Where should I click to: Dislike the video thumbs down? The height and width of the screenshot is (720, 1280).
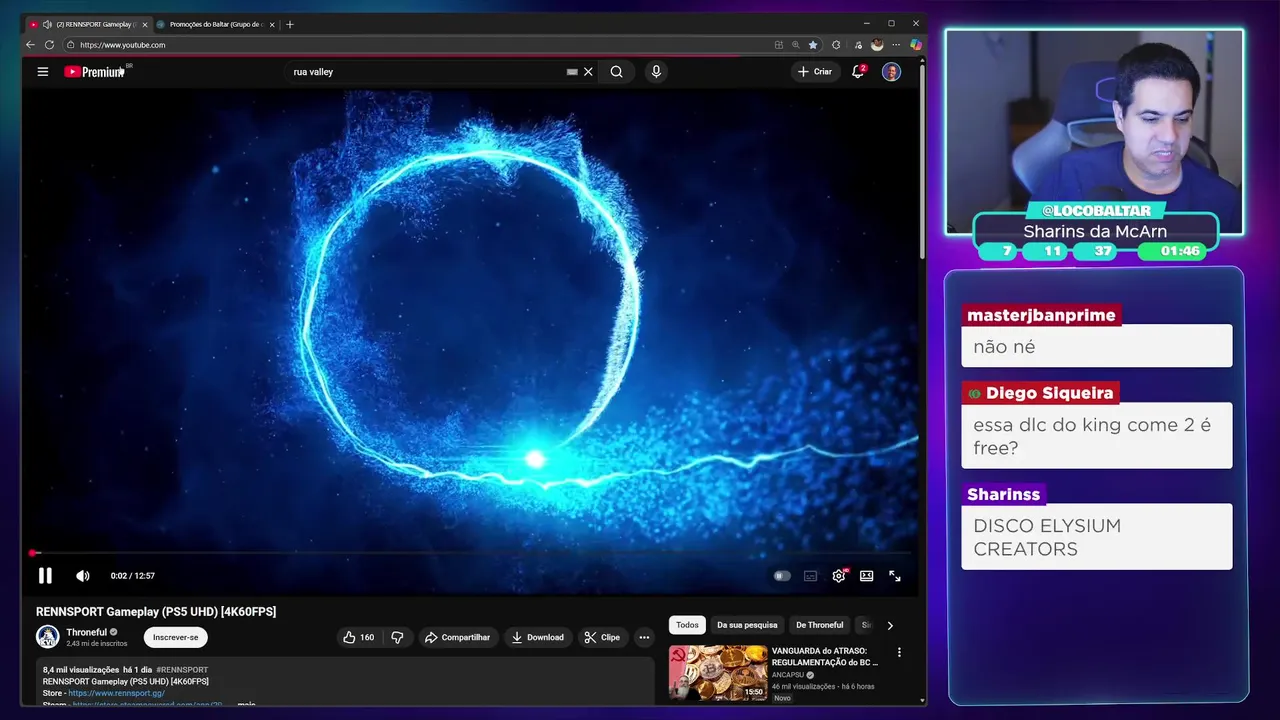pyautogui.click(x=397, y=637)
